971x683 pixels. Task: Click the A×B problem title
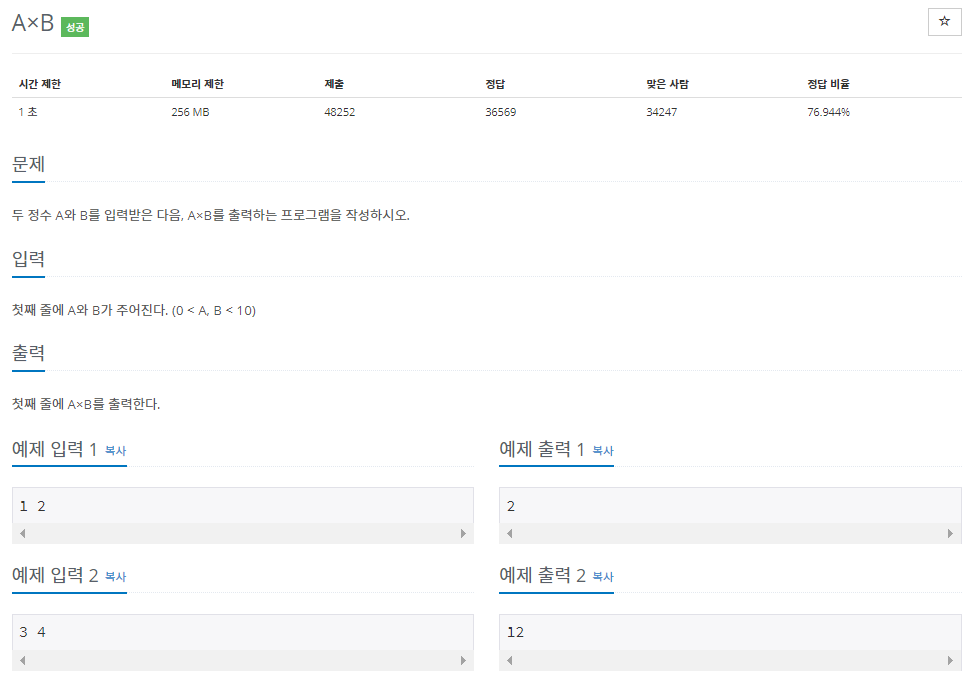[x=33, y=24]
